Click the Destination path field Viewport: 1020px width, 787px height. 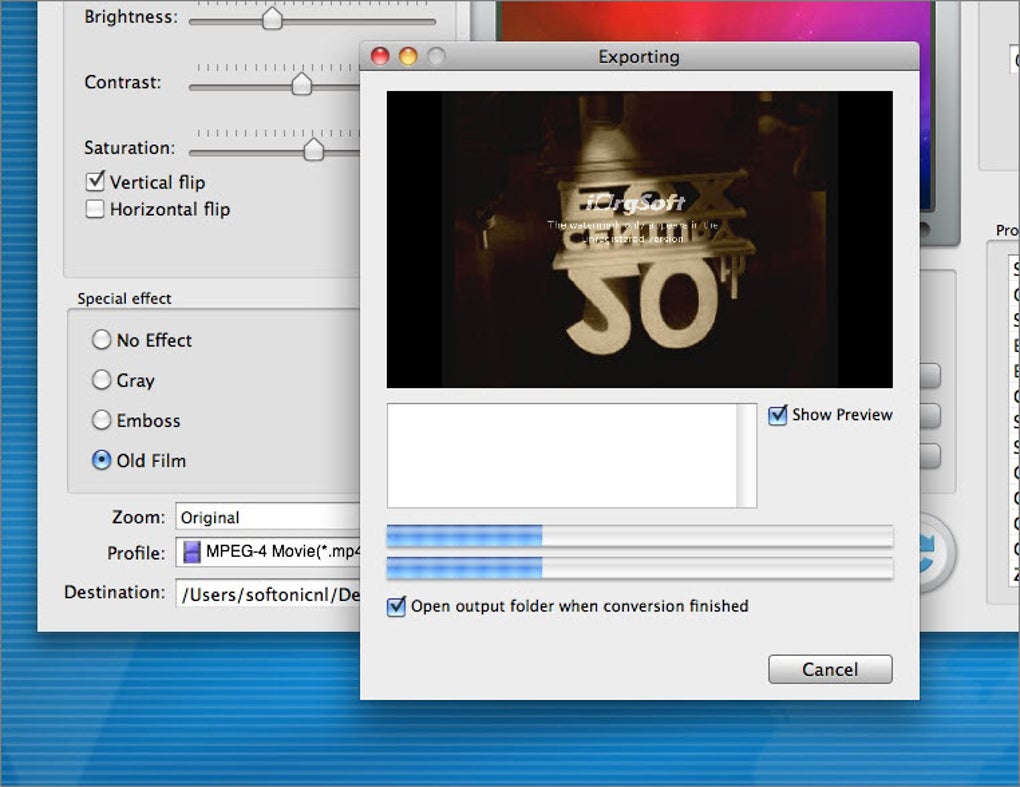point(270,592)
